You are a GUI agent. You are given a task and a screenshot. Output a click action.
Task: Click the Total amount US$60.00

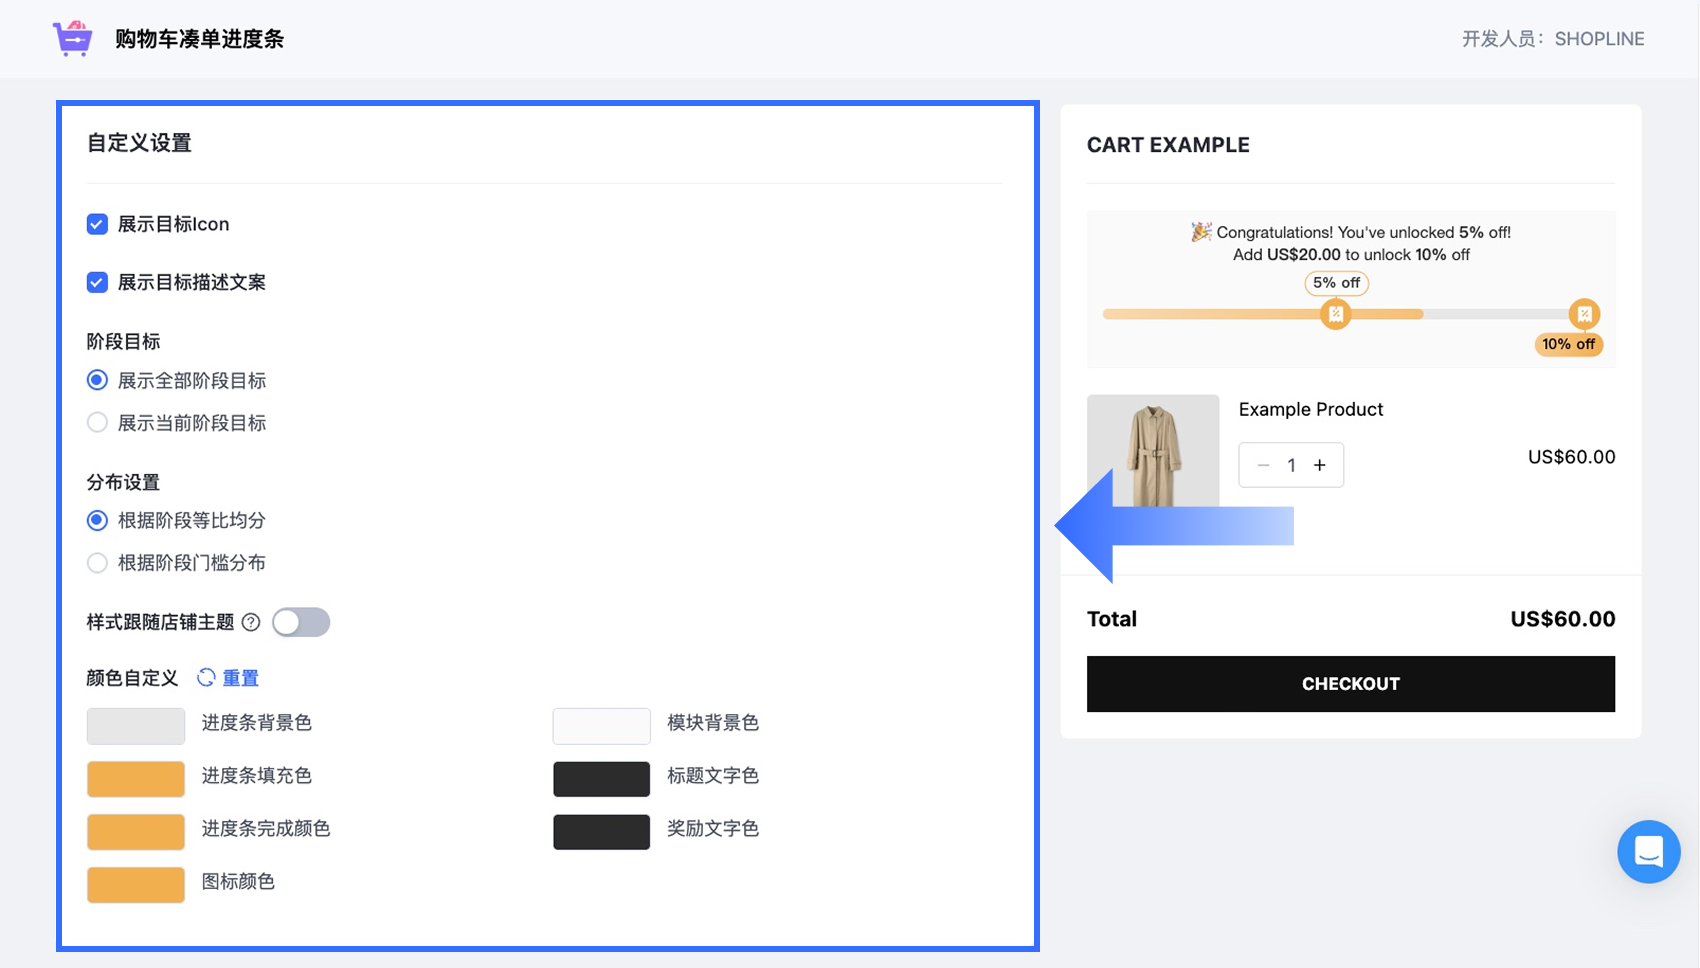click(x=1562, y=619)
